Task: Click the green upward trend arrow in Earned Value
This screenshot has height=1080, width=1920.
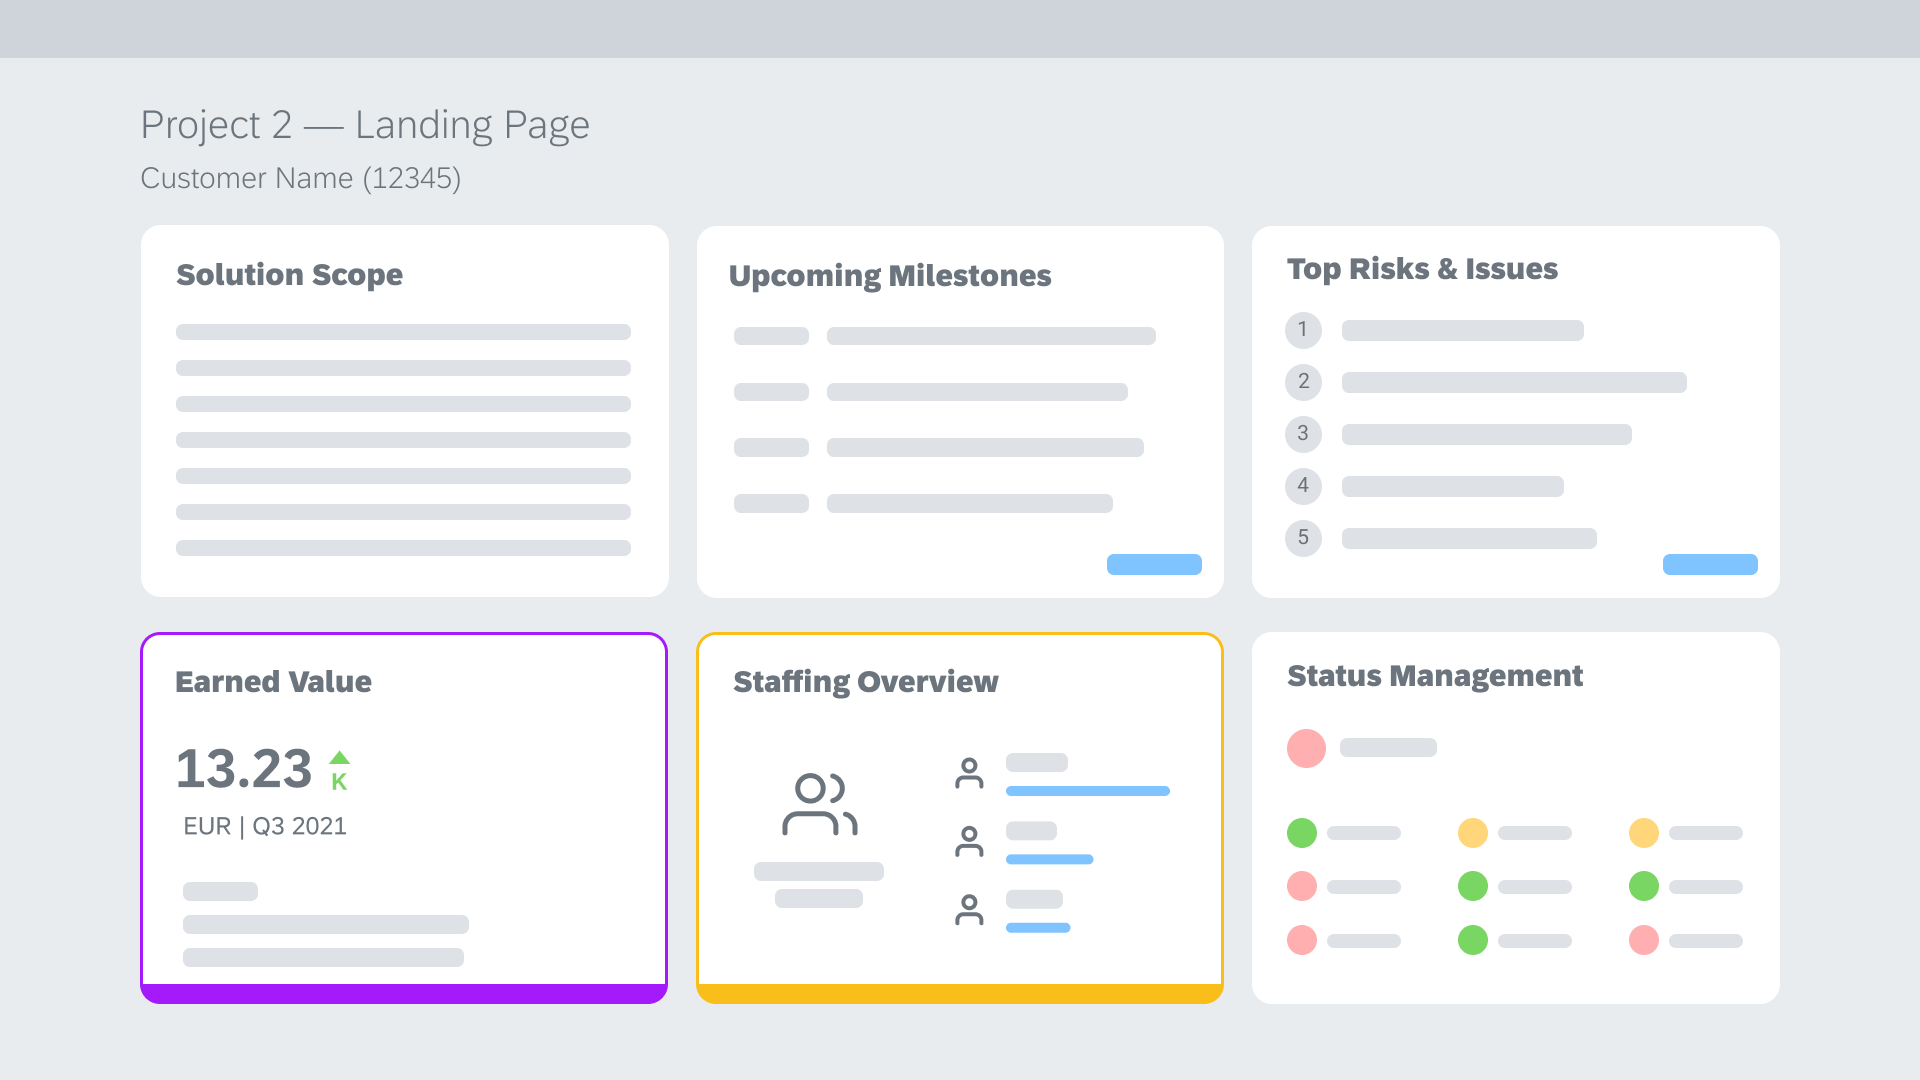Action: click(340, 757)
